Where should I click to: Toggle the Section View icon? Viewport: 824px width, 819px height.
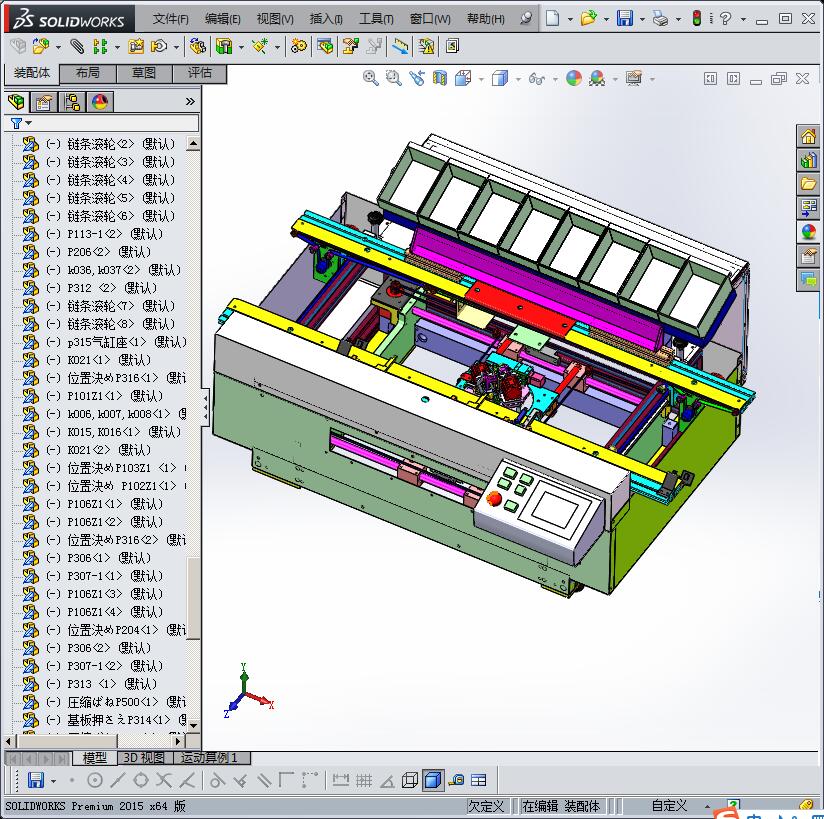tap(440, 78)
